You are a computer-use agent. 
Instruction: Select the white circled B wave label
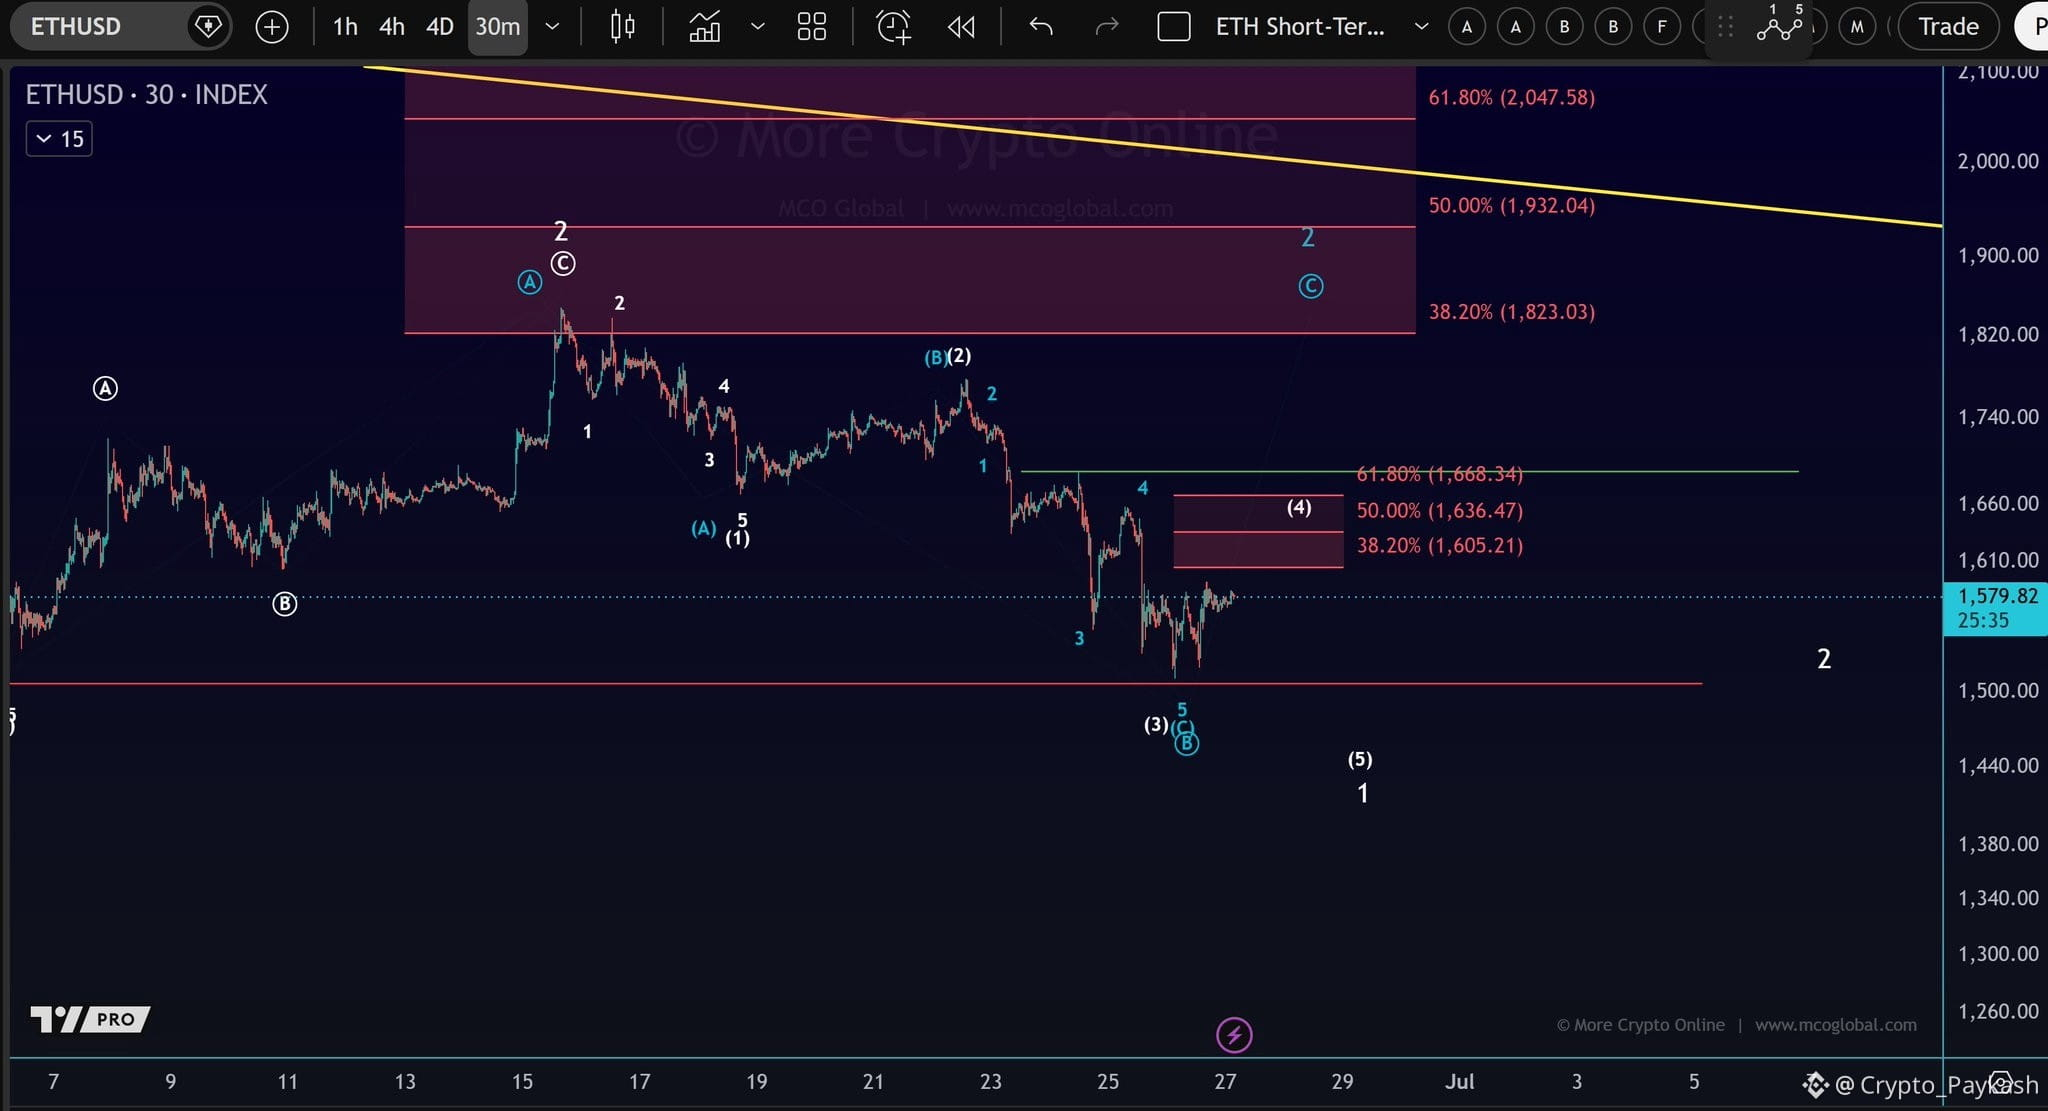click(285, 604)
